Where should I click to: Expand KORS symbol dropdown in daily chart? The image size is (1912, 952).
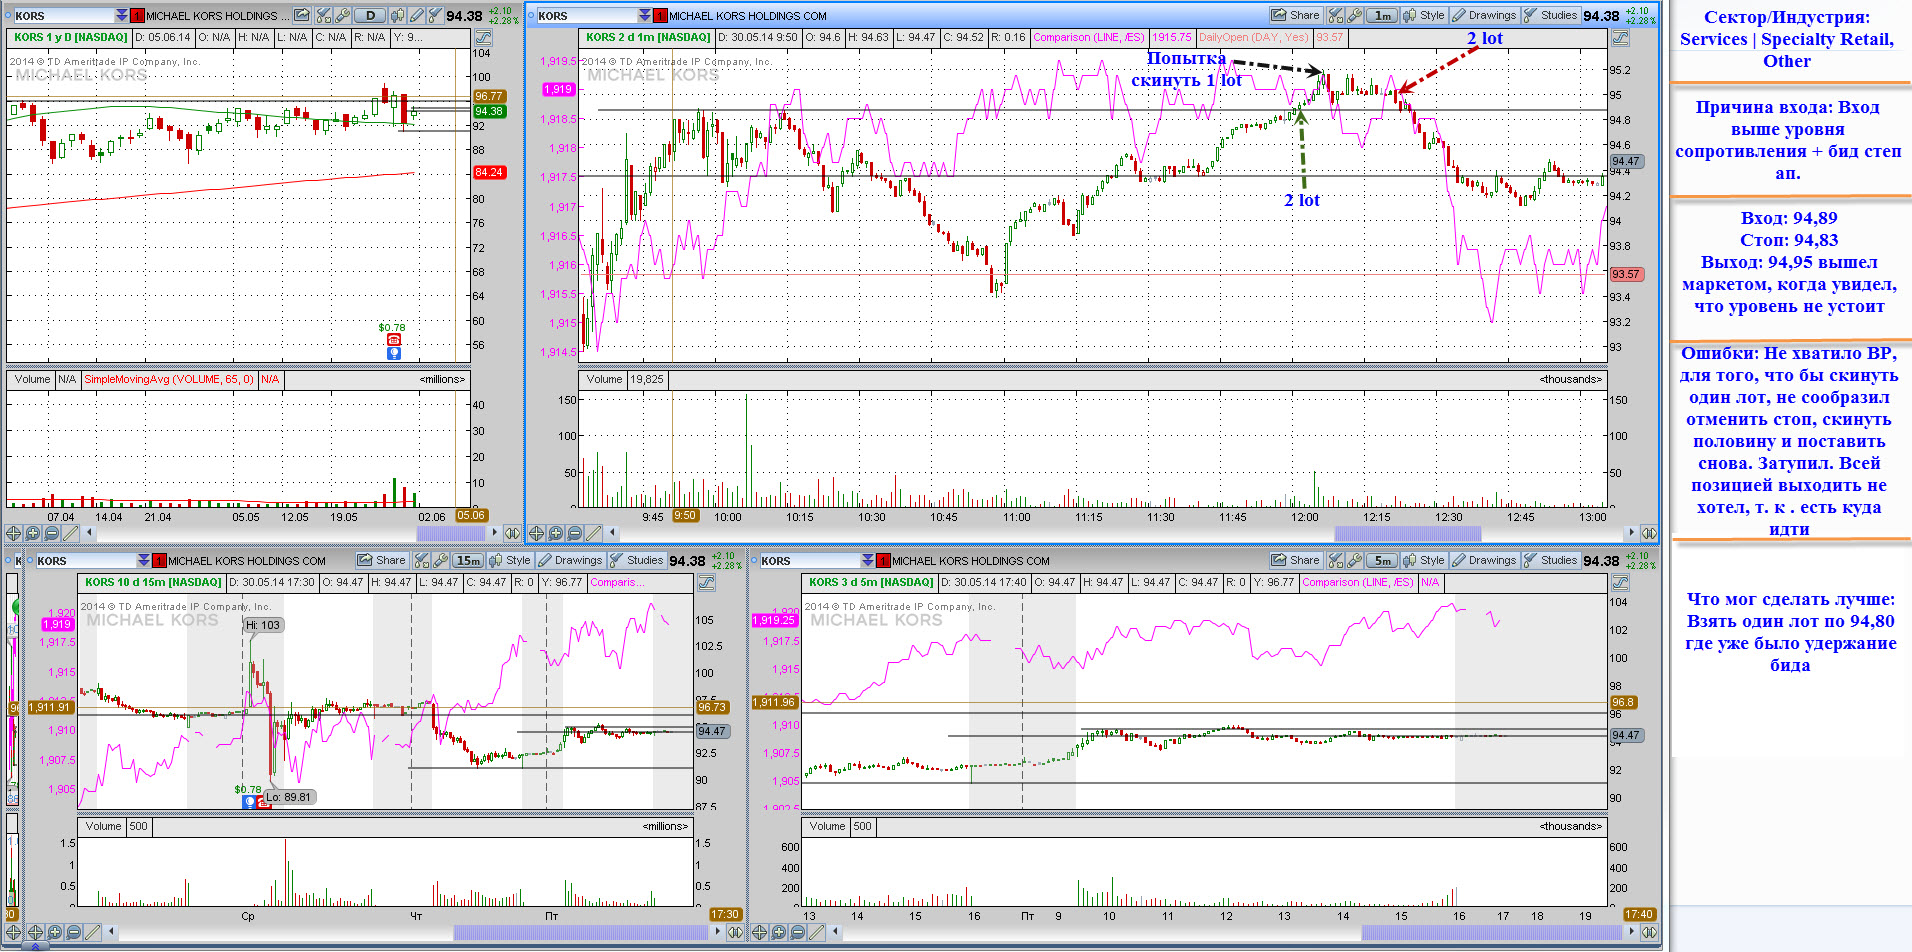[x=121, y=15]
